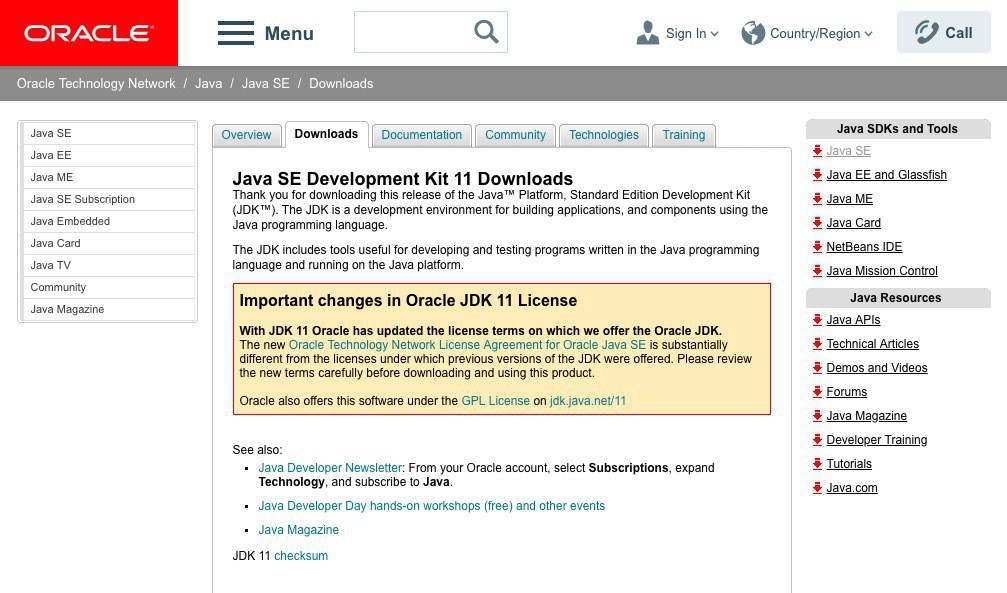Click red arrow beside Technical Articles
The width and height of the screenshot is (1007, 593).
[x=817, y=344]
